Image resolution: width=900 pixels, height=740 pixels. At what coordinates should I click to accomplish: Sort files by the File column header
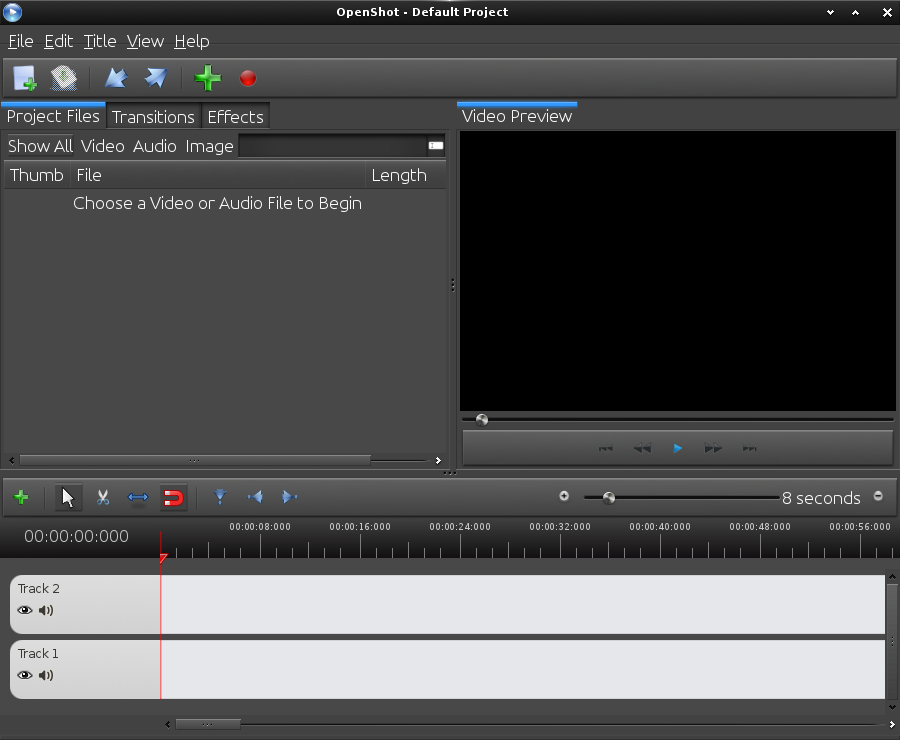pyautogui.click(x=218, y=175)
